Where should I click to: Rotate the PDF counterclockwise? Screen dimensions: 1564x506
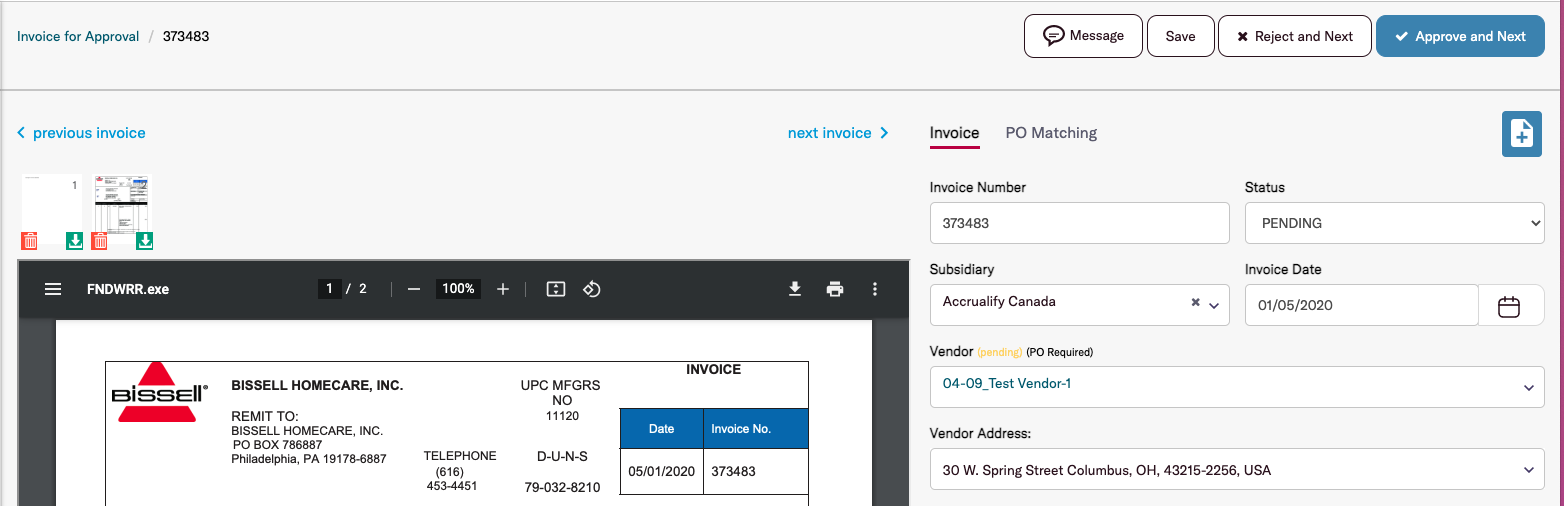tap(591, 289)
